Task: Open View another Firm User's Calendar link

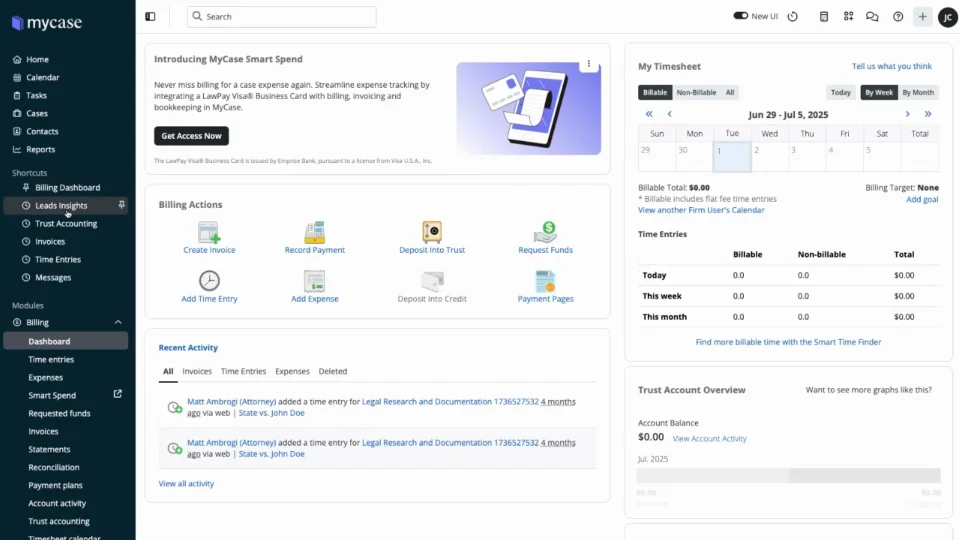Action: 701,210
